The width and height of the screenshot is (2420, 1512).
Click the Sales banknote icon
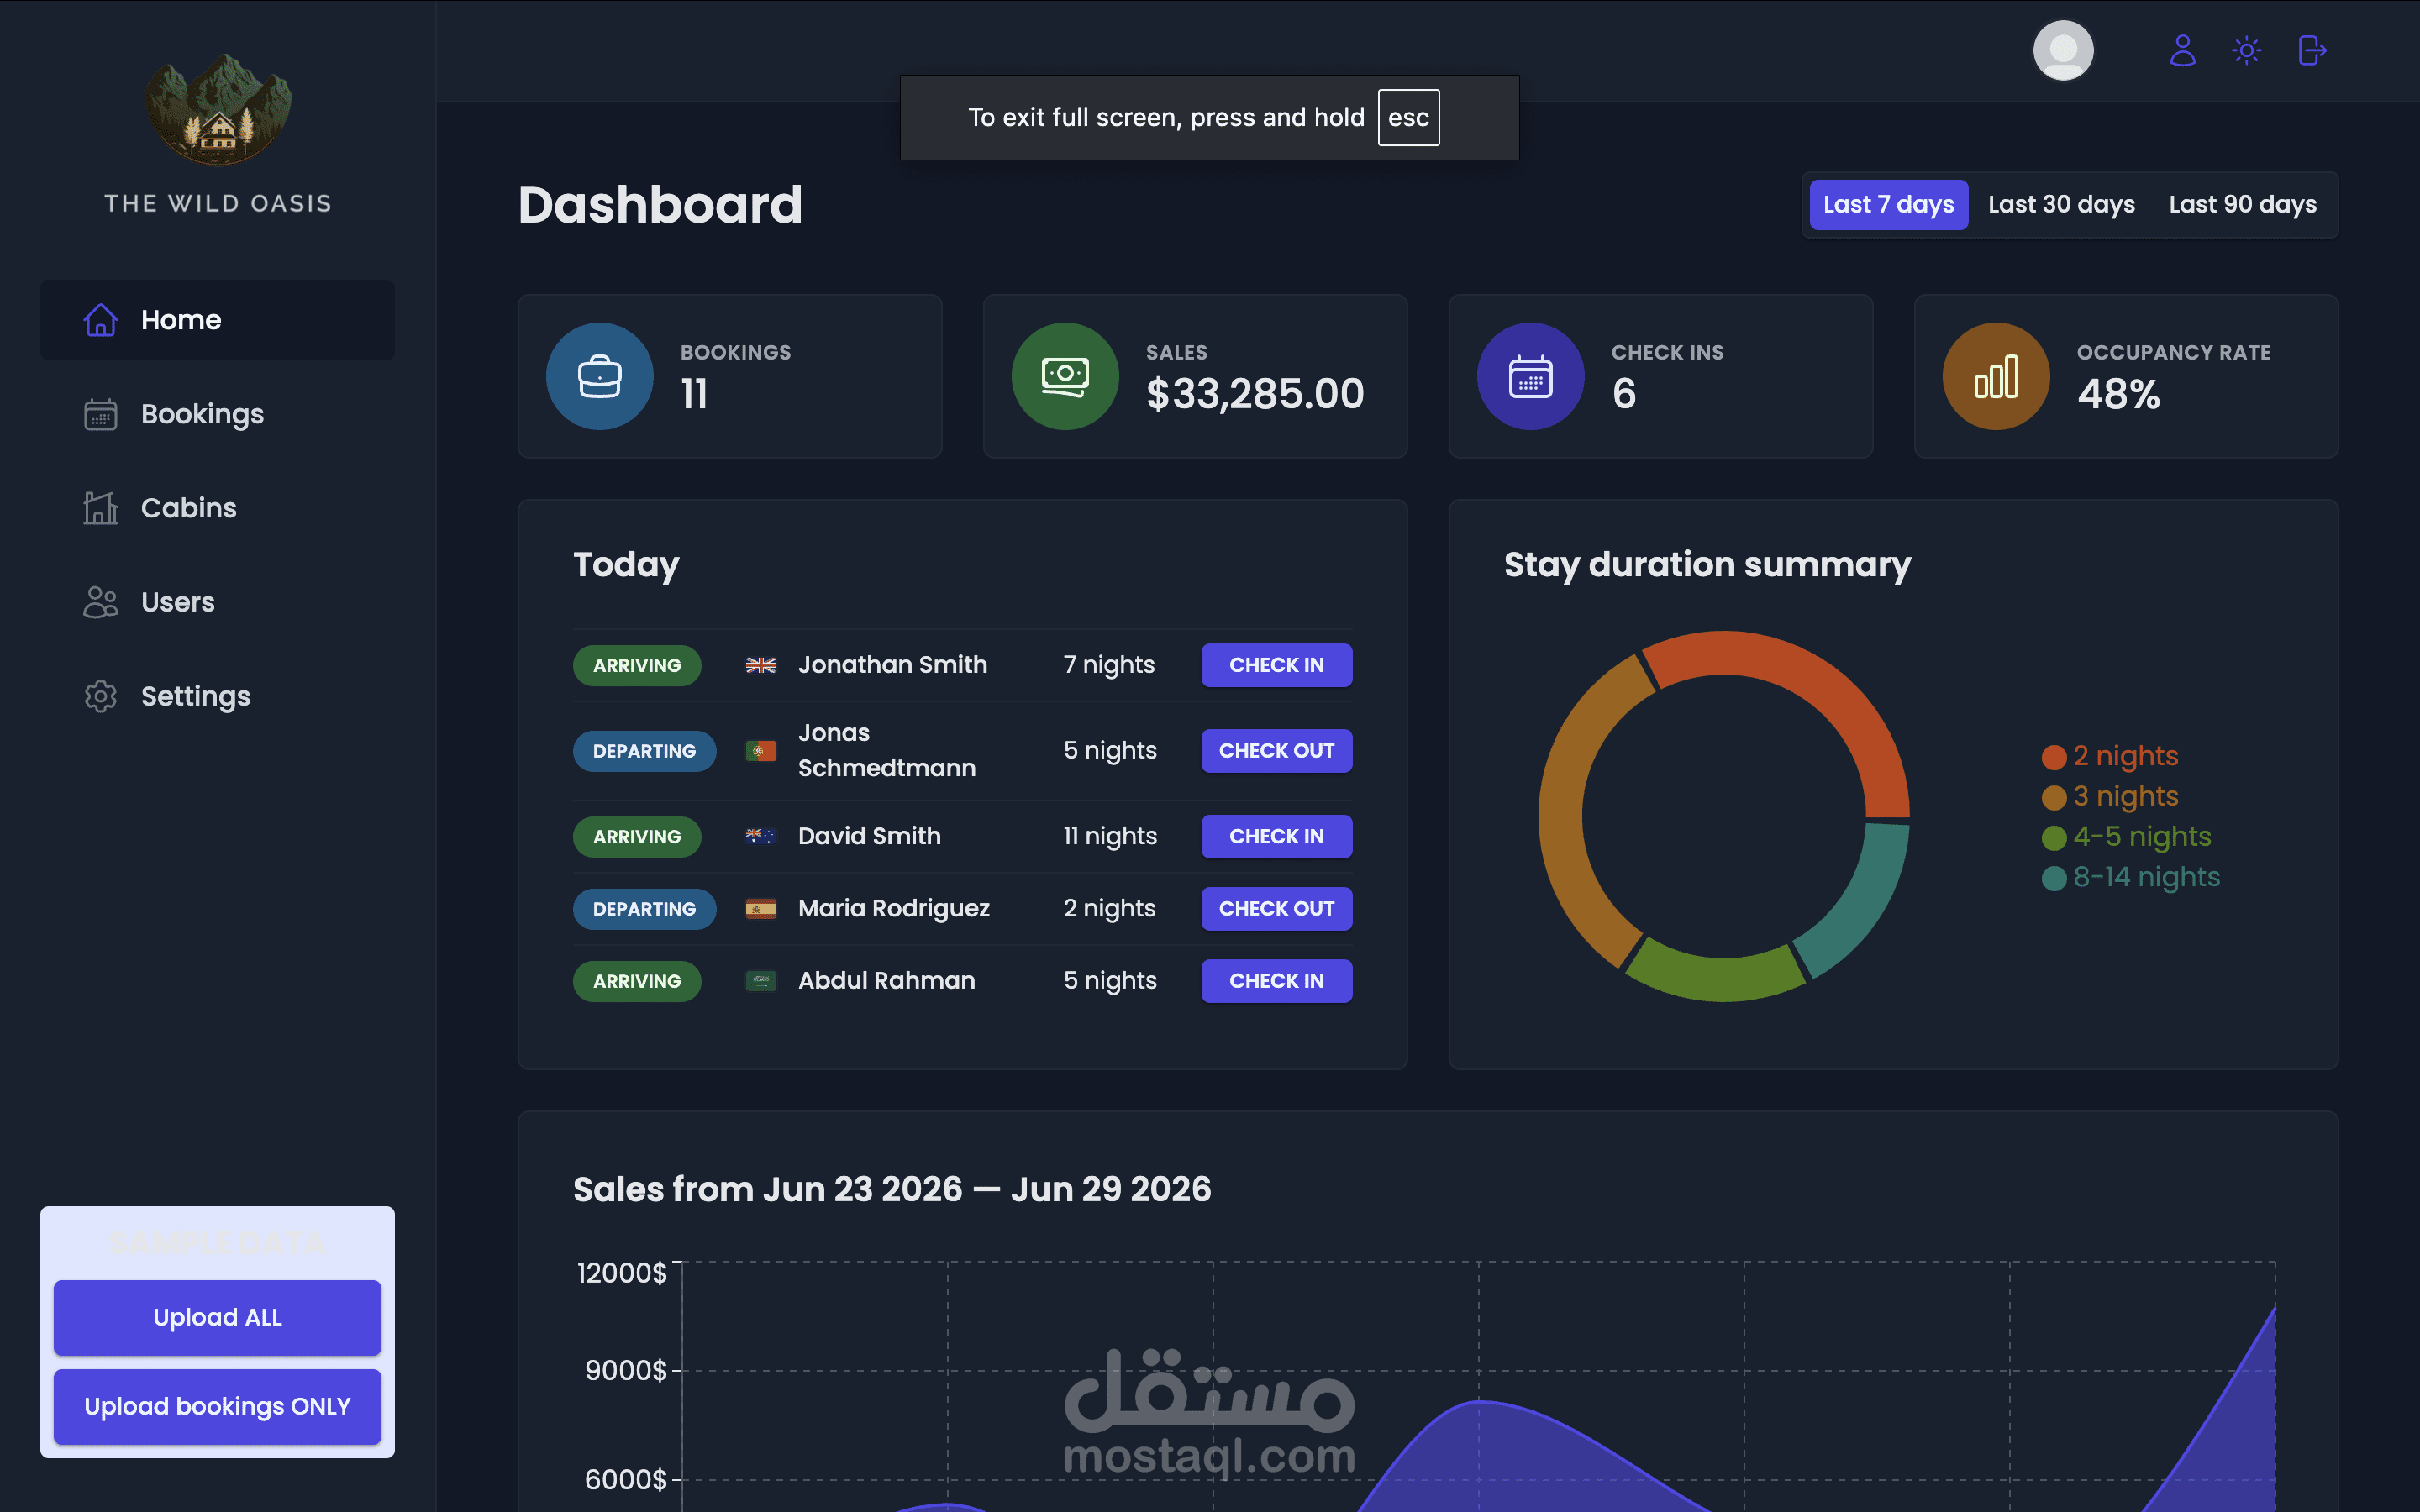pyautogui.click(x=1065, y=376)
